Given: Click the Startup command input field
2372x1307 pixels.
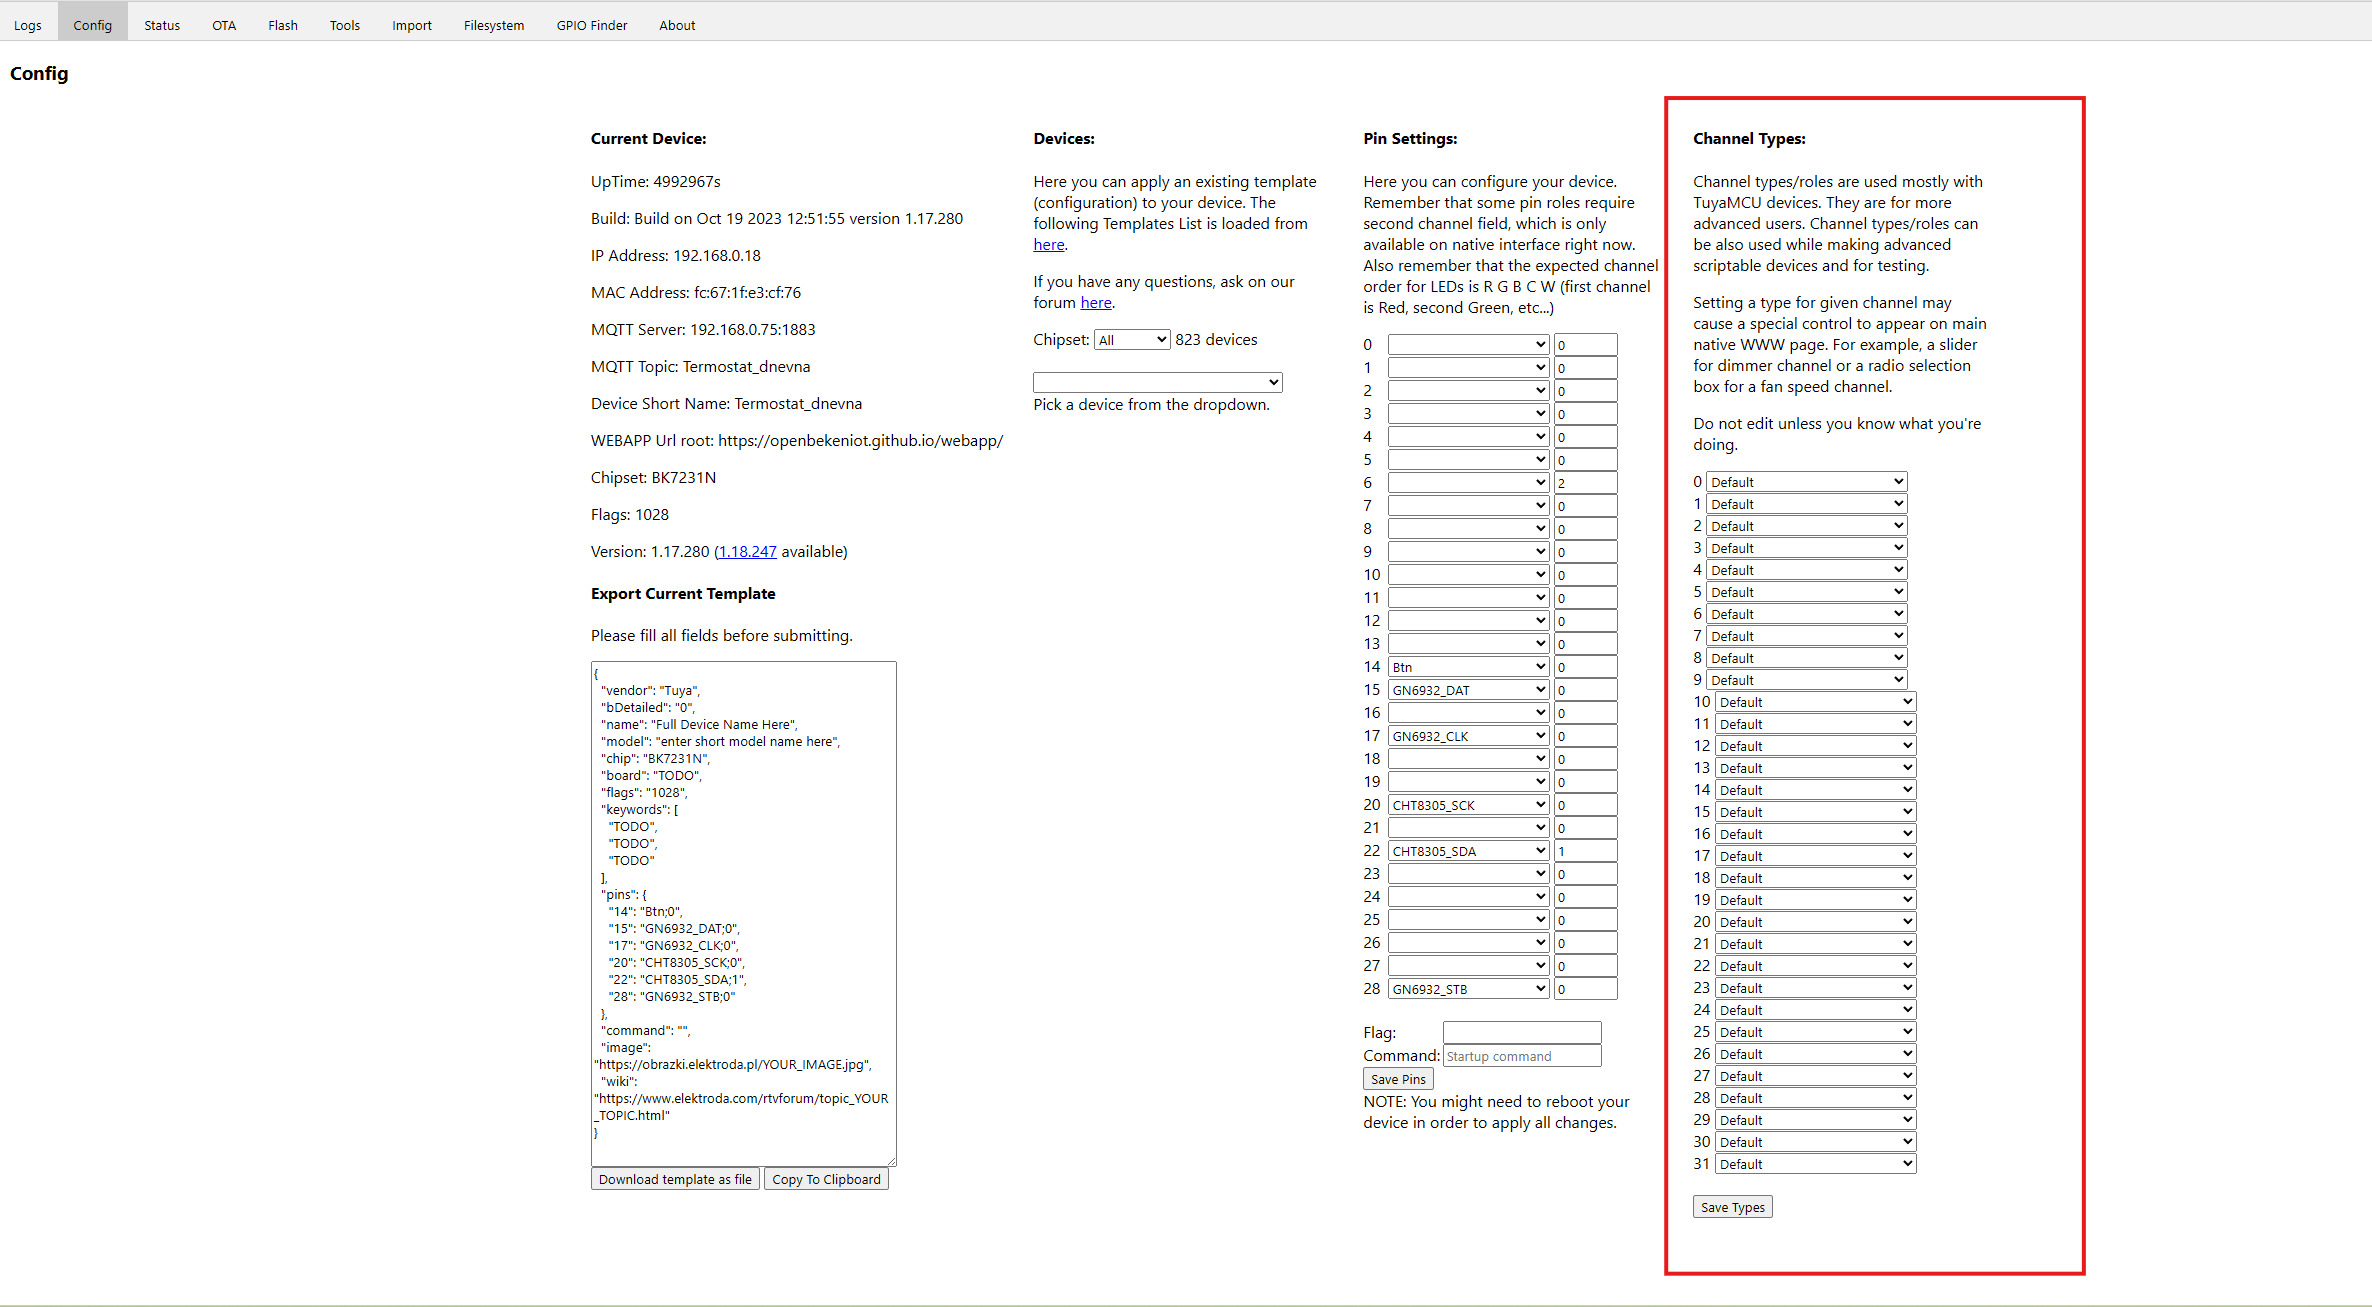Looking at the screenshot, I should click(x=1521, y=1056).
